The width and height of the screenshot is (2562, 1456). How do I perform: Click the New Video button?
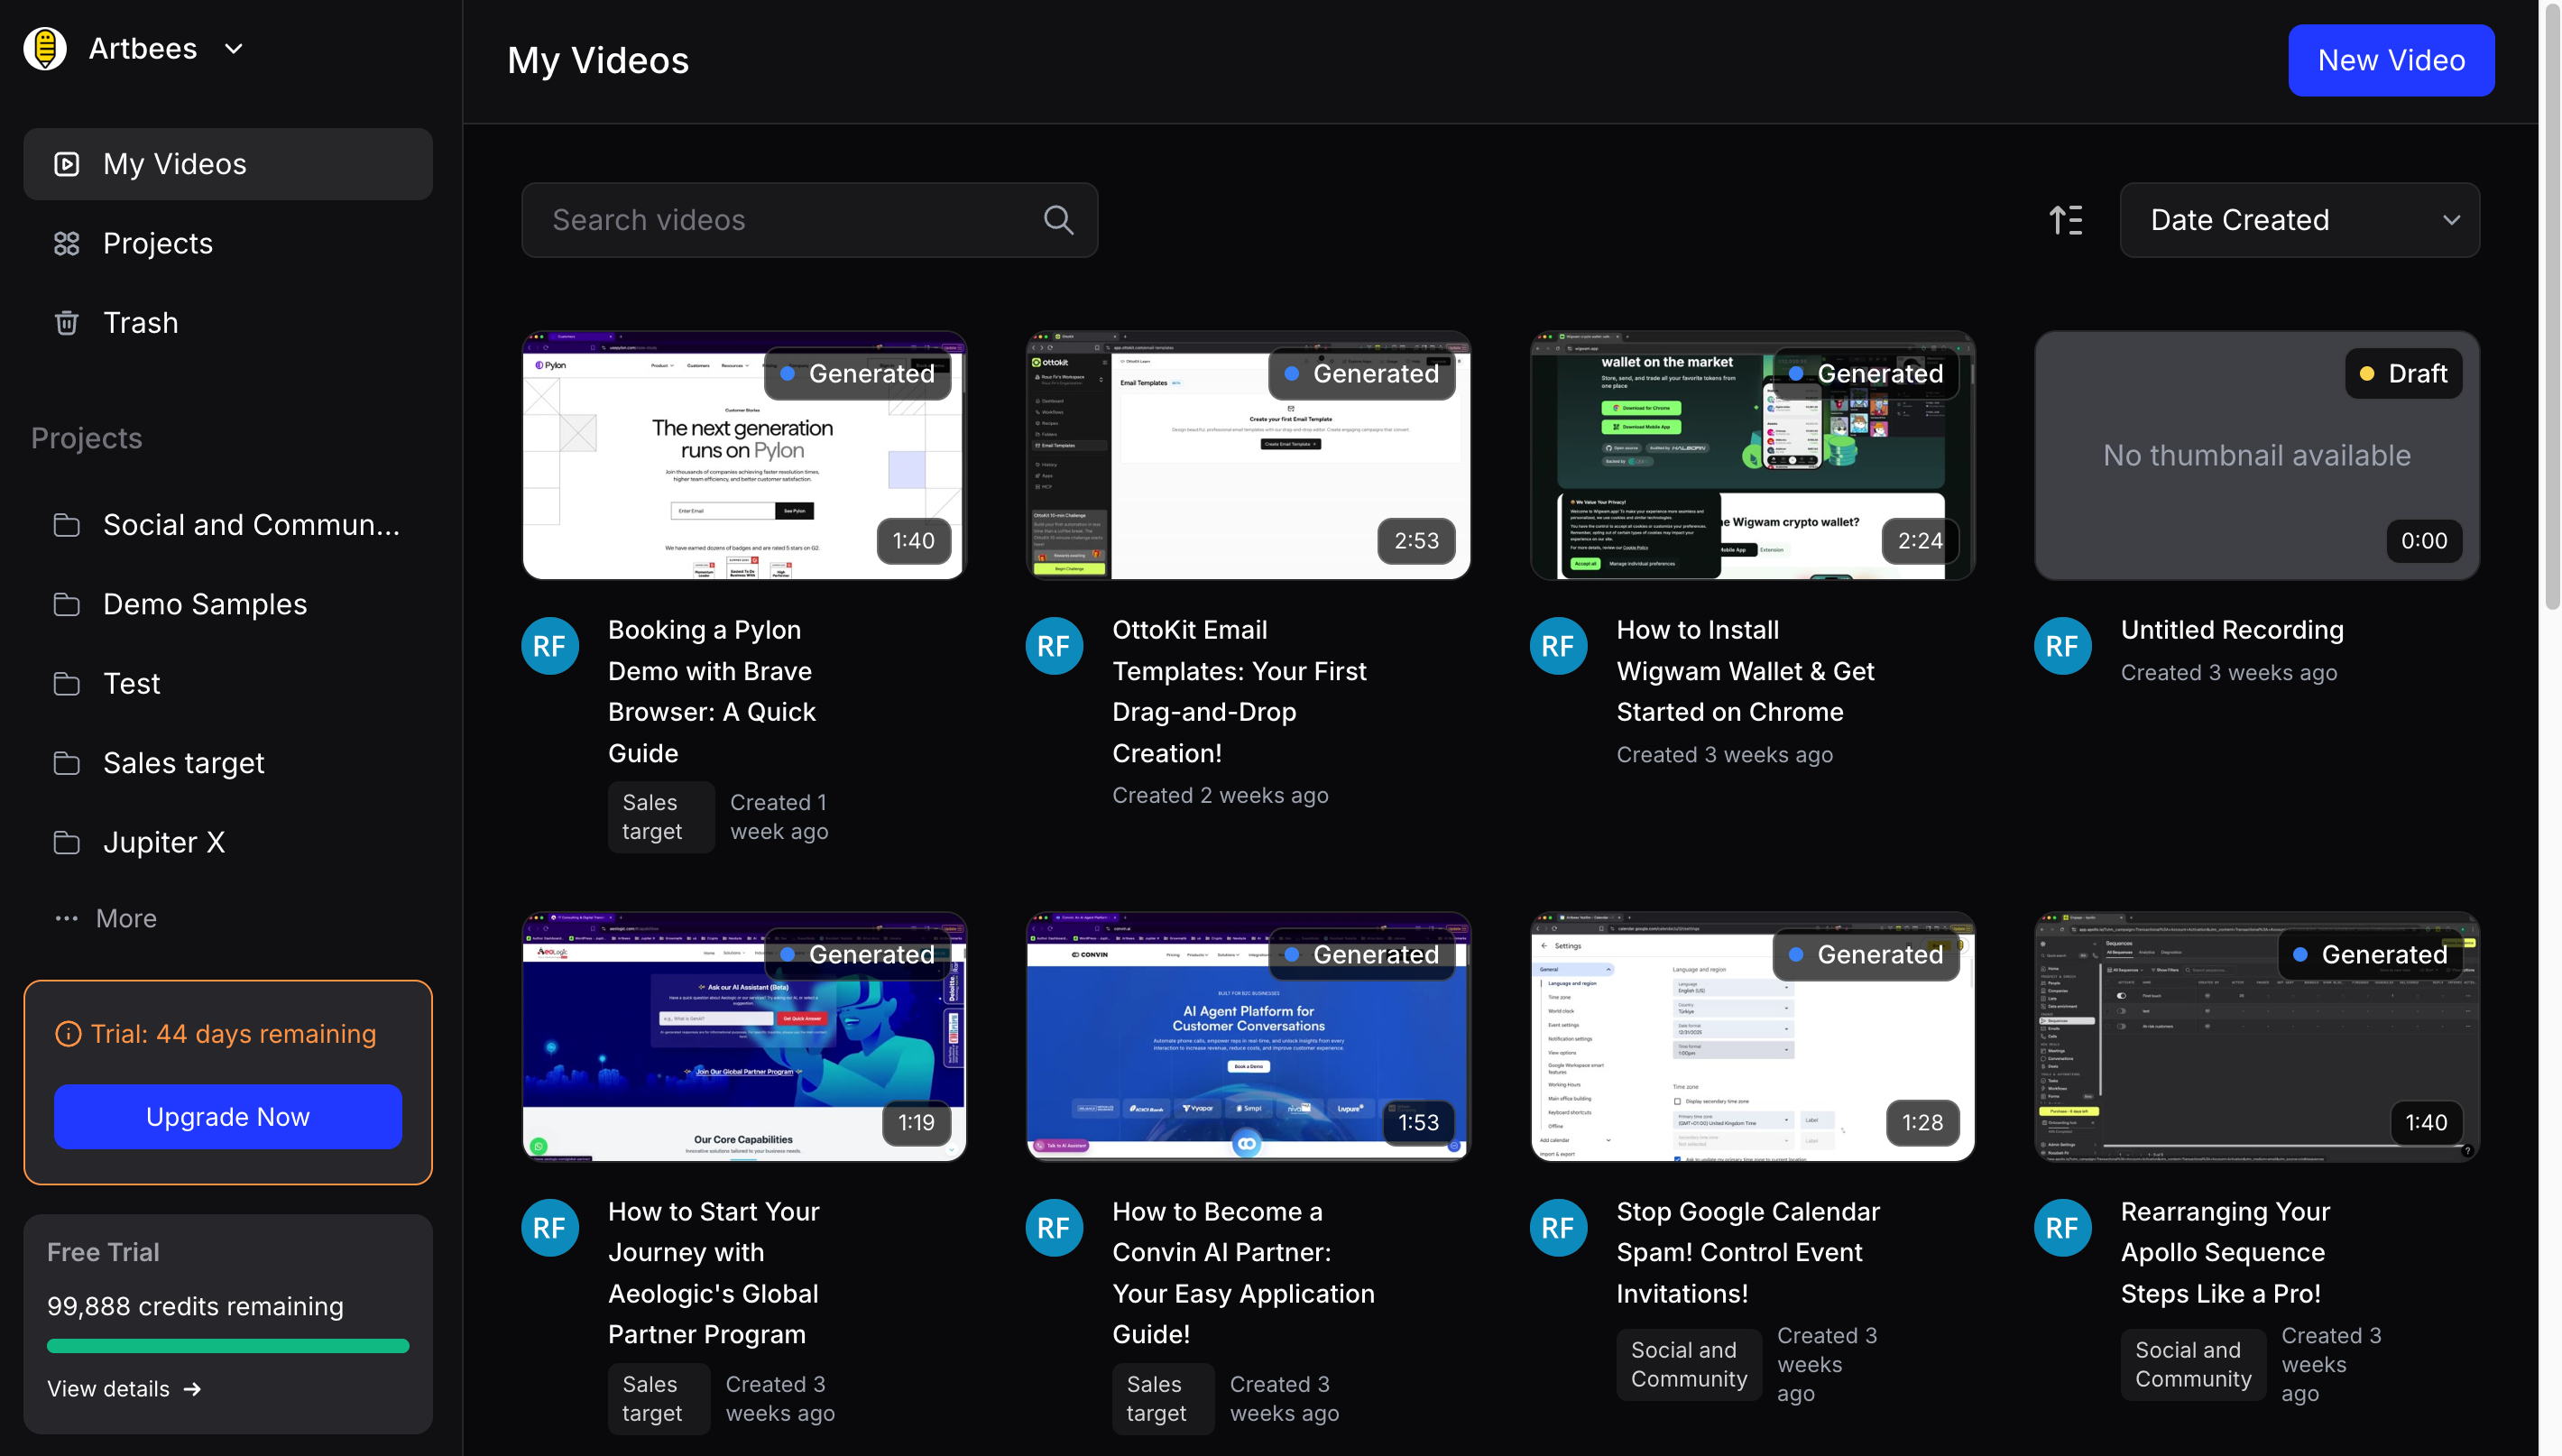pyautogui.click(x=2391, y=60)
